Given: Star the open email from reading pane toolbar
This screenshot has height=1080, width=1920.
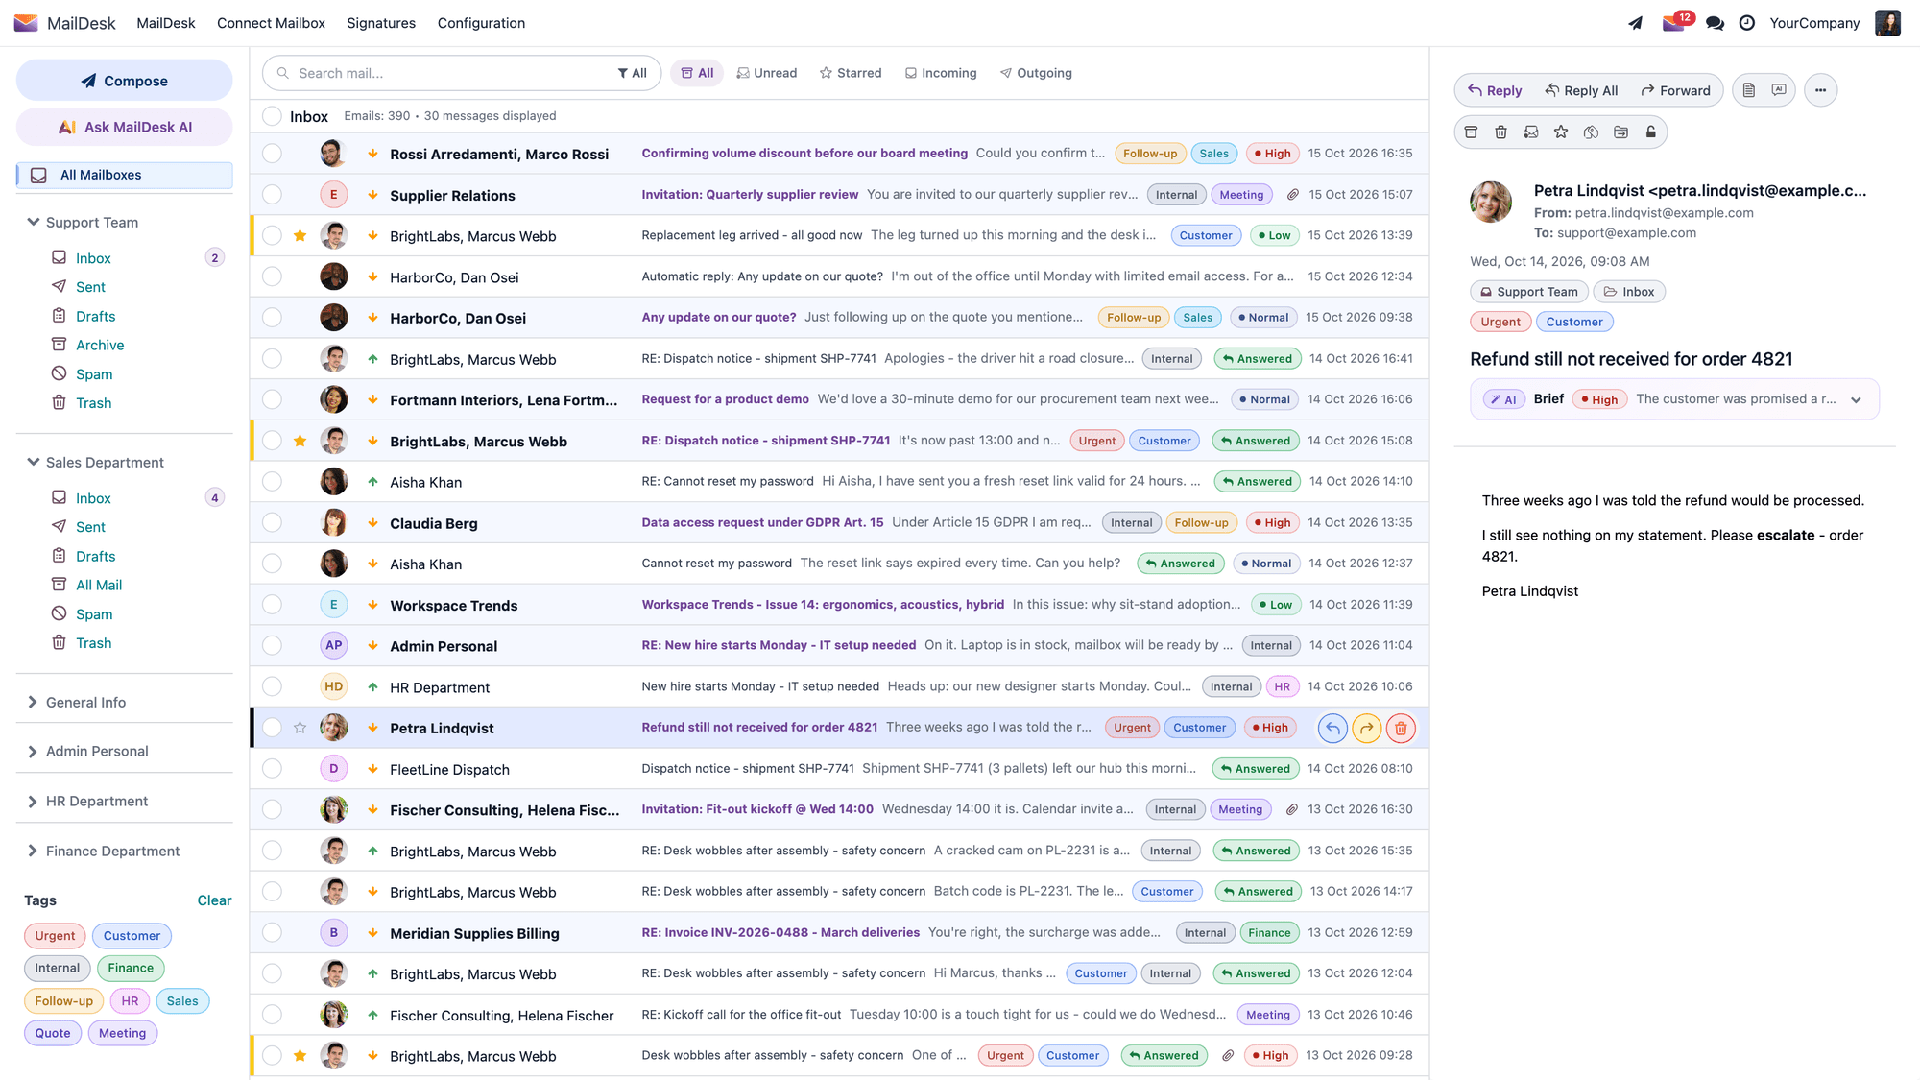Looking at the screenshot, I should pyautogui.click(x=1561, y=132).
